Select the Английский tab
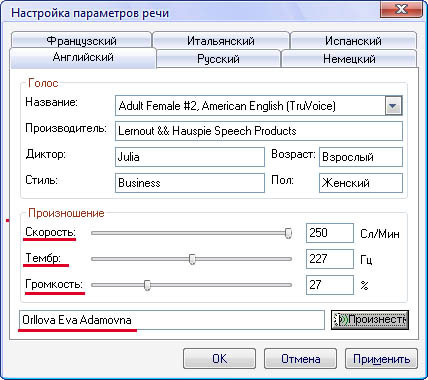The width and height of the screenshot is (428, 380). [x=83, y=57]
